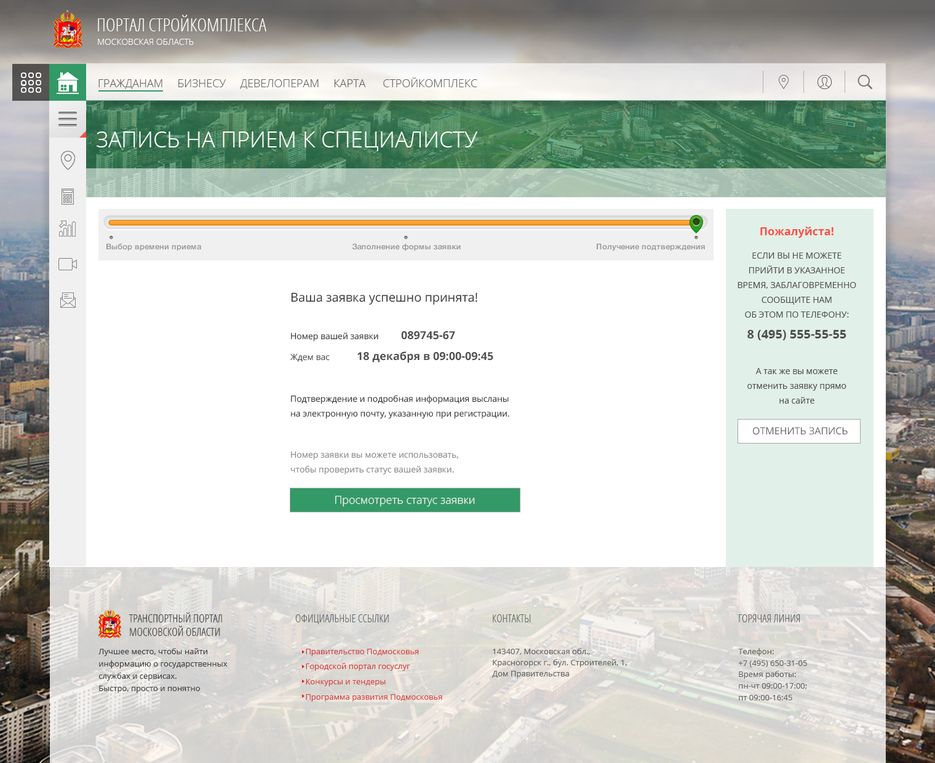
Task: Open Городской портал госуслуг link
Action: click(357, 666)
